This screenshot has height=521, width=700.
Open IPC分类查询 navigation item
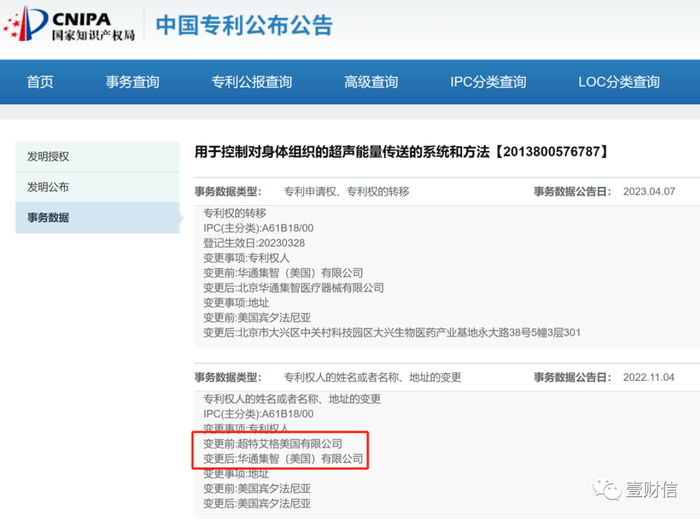click(x=488, y=82)
